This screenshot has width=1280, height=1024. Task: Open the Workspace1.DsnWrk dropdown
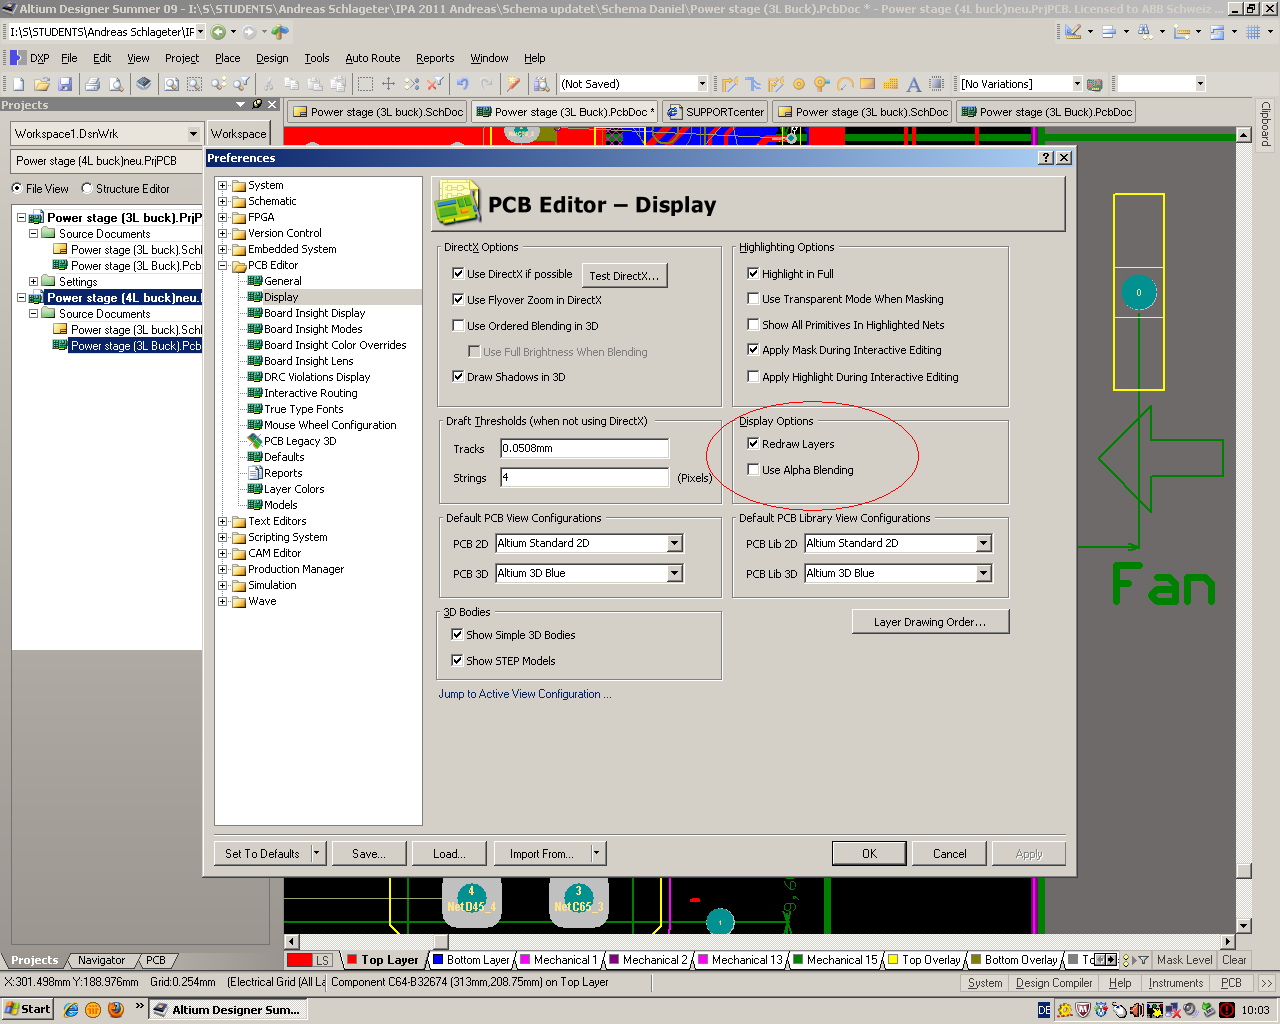point(193,134)
